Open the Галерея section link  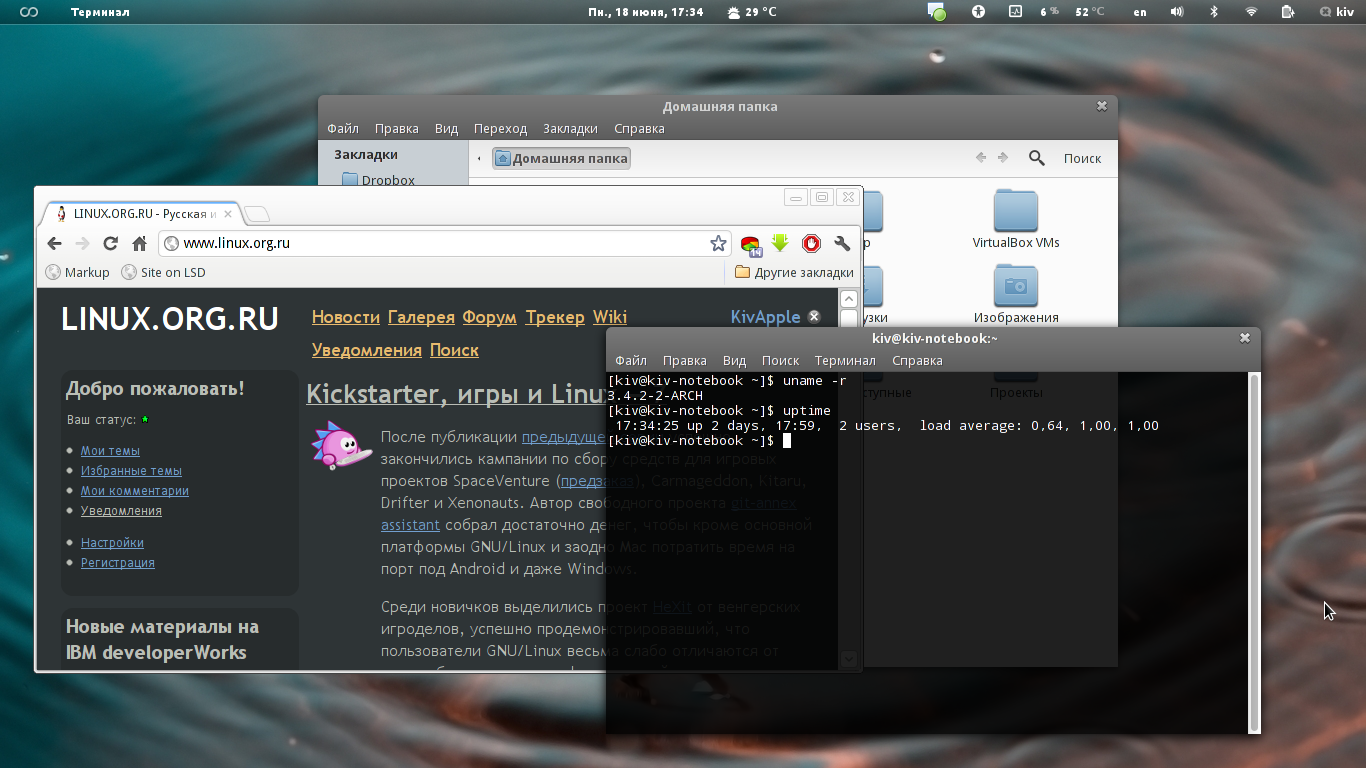click(x=421, y=317)
